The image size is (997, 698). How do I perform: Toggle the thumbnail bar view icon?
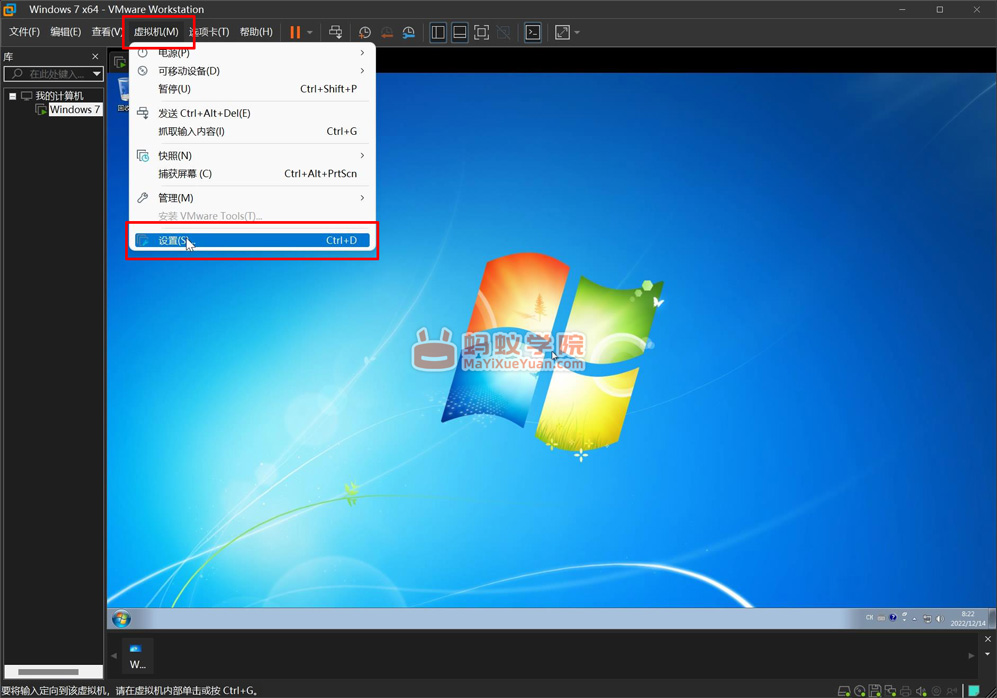click(460, 32)
